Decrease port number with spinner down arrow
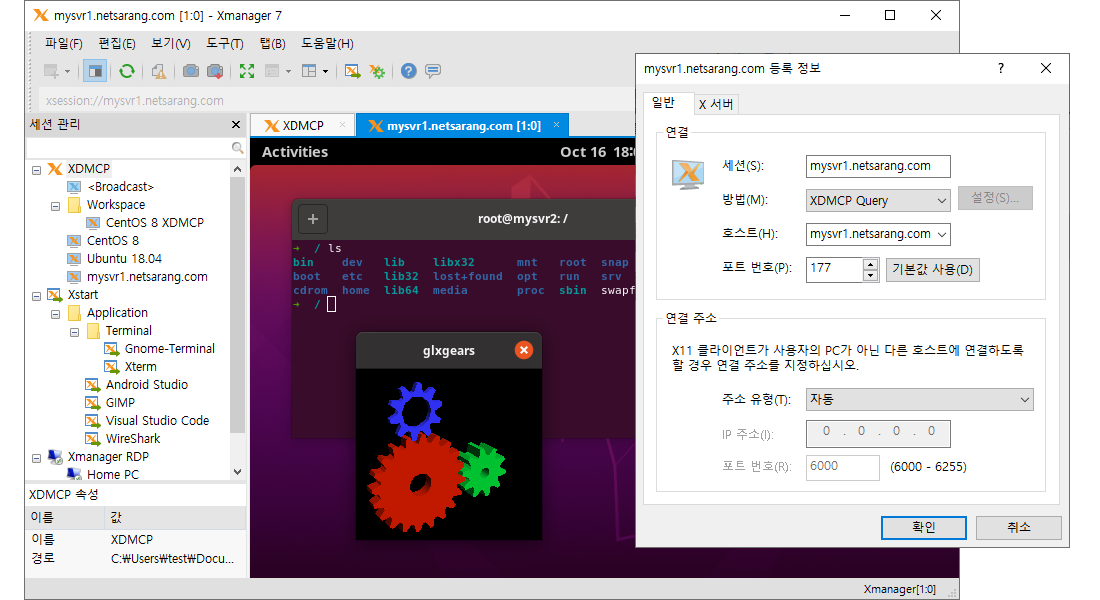1100x600 pixels. [870, 275]
